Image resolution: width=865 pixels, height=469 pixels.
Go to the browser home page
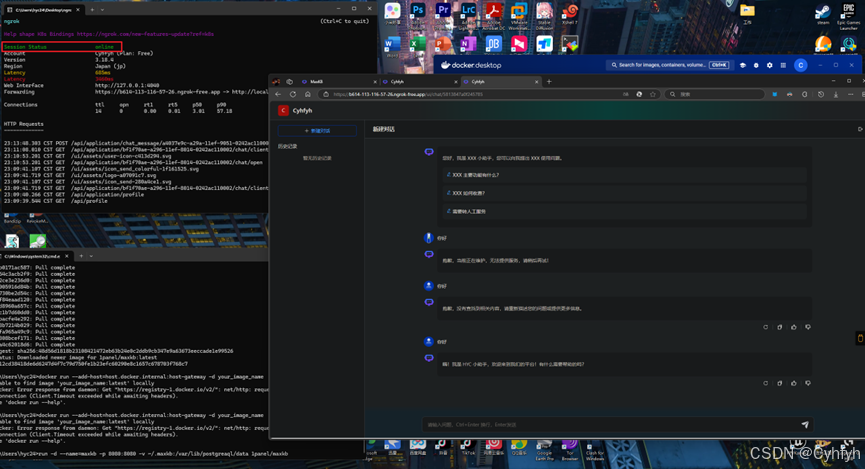[x=308, y=94]
